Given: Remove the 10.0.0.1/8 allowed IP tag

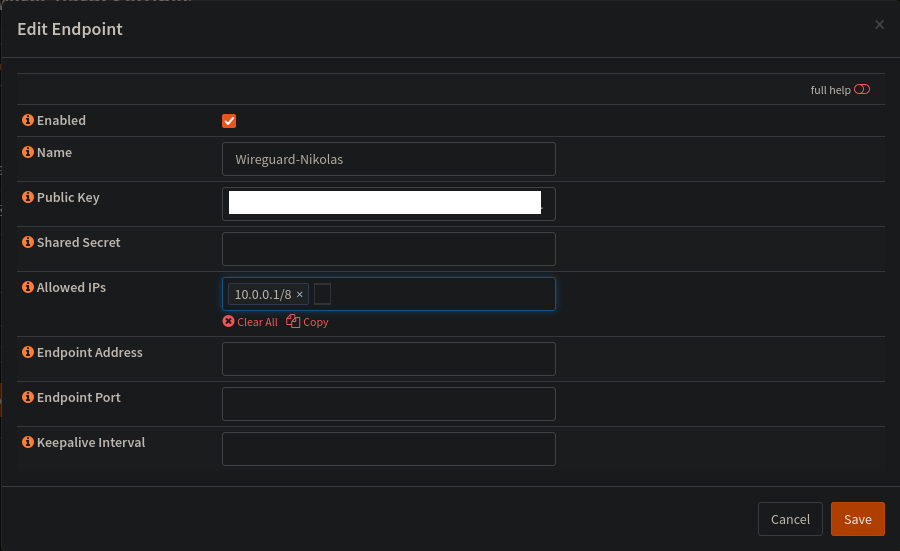Looking at the screenshot, I should coord(300,295).
